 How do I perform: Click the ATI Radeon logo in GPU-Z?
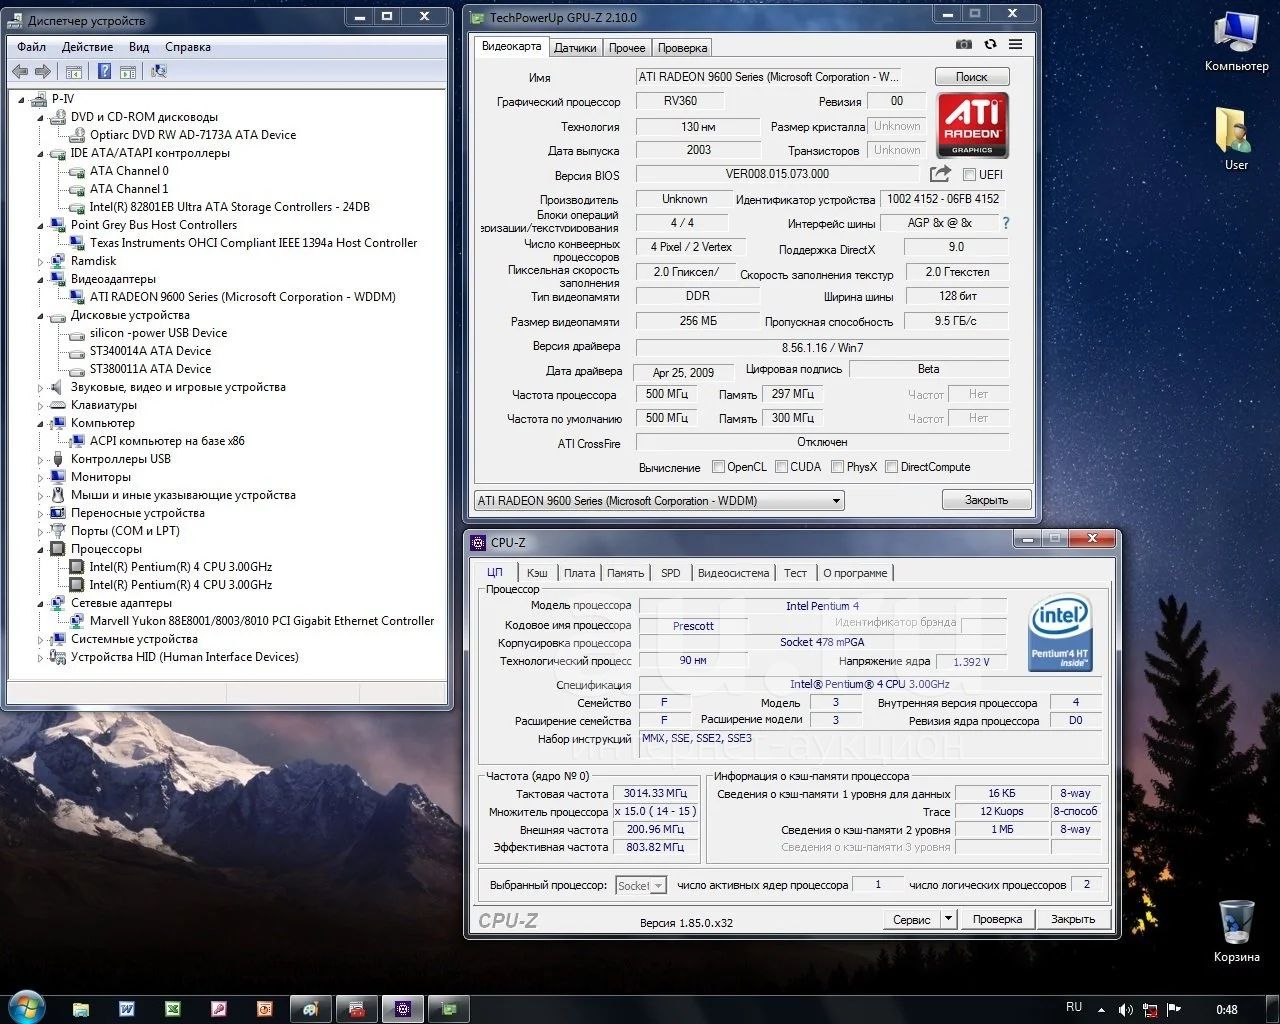[972, 124]
